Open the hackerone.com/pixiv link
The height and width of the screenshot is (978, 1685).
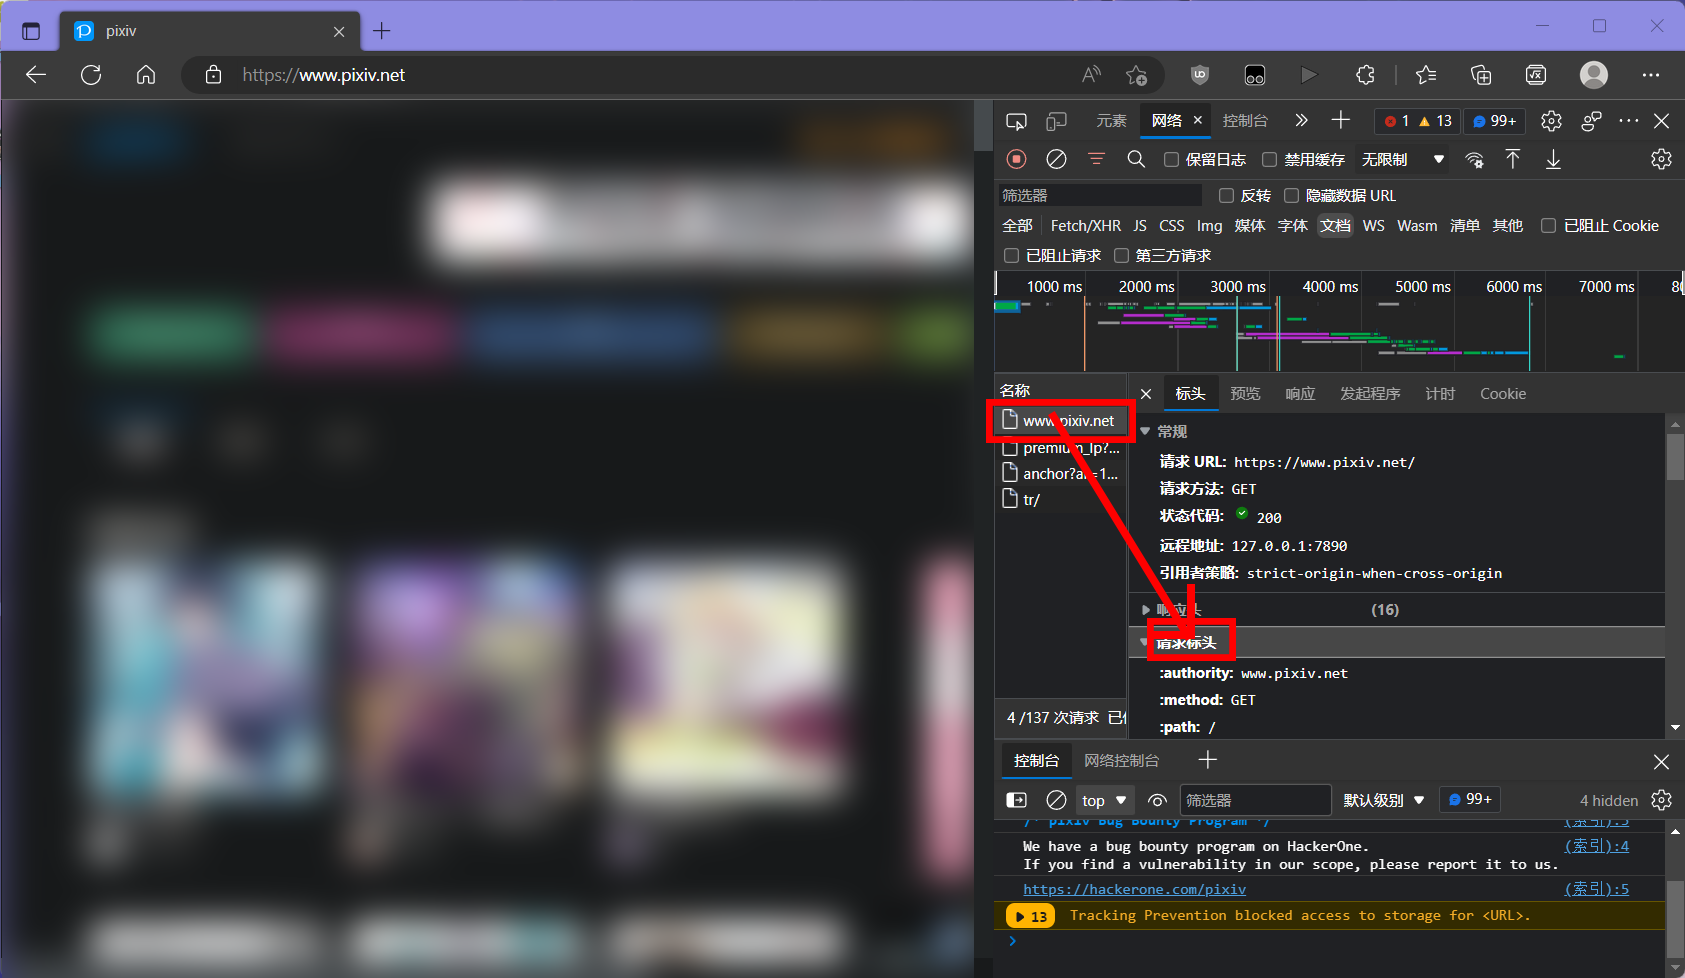pos(1134,889)
